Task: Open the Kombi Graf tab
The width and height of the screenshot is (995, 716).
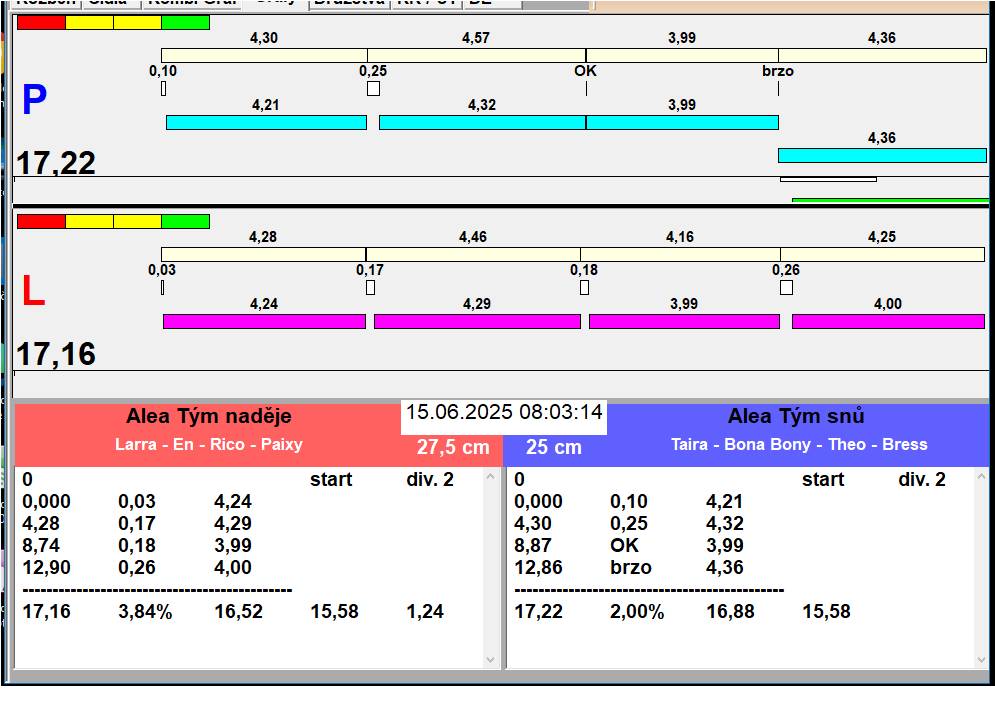Action: click(x=191, y=3)
